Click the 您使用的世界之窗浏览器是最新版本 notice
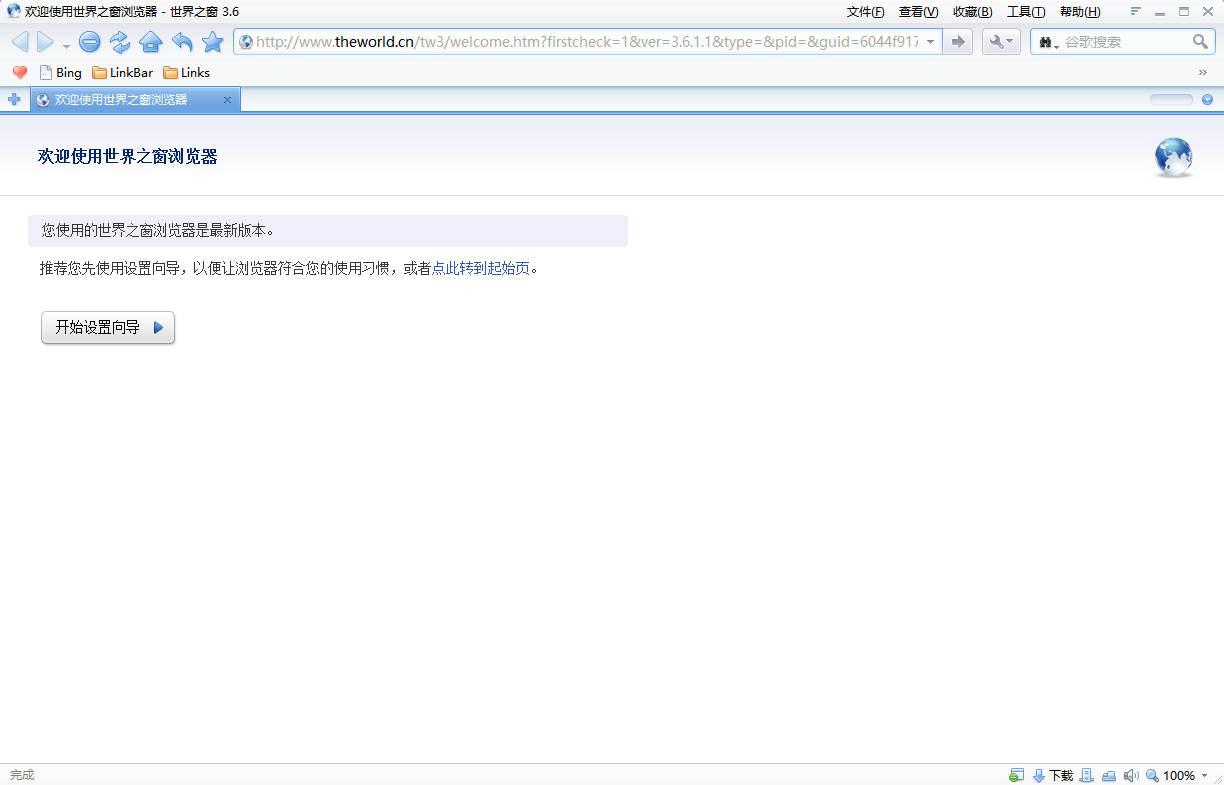Viewport: 1224px width, 785px height. pyautogui.click(x=328, y=231)
